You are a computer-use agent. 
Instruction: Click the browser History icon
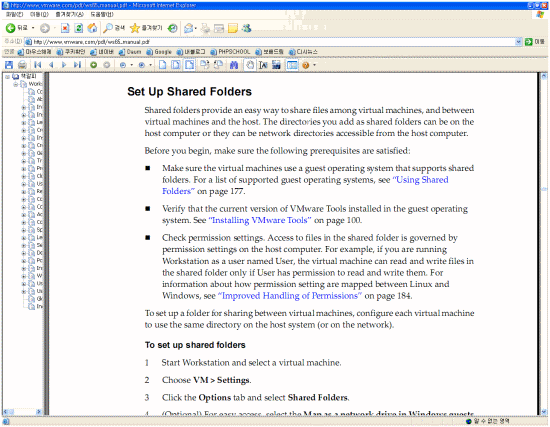coord(172,28)
